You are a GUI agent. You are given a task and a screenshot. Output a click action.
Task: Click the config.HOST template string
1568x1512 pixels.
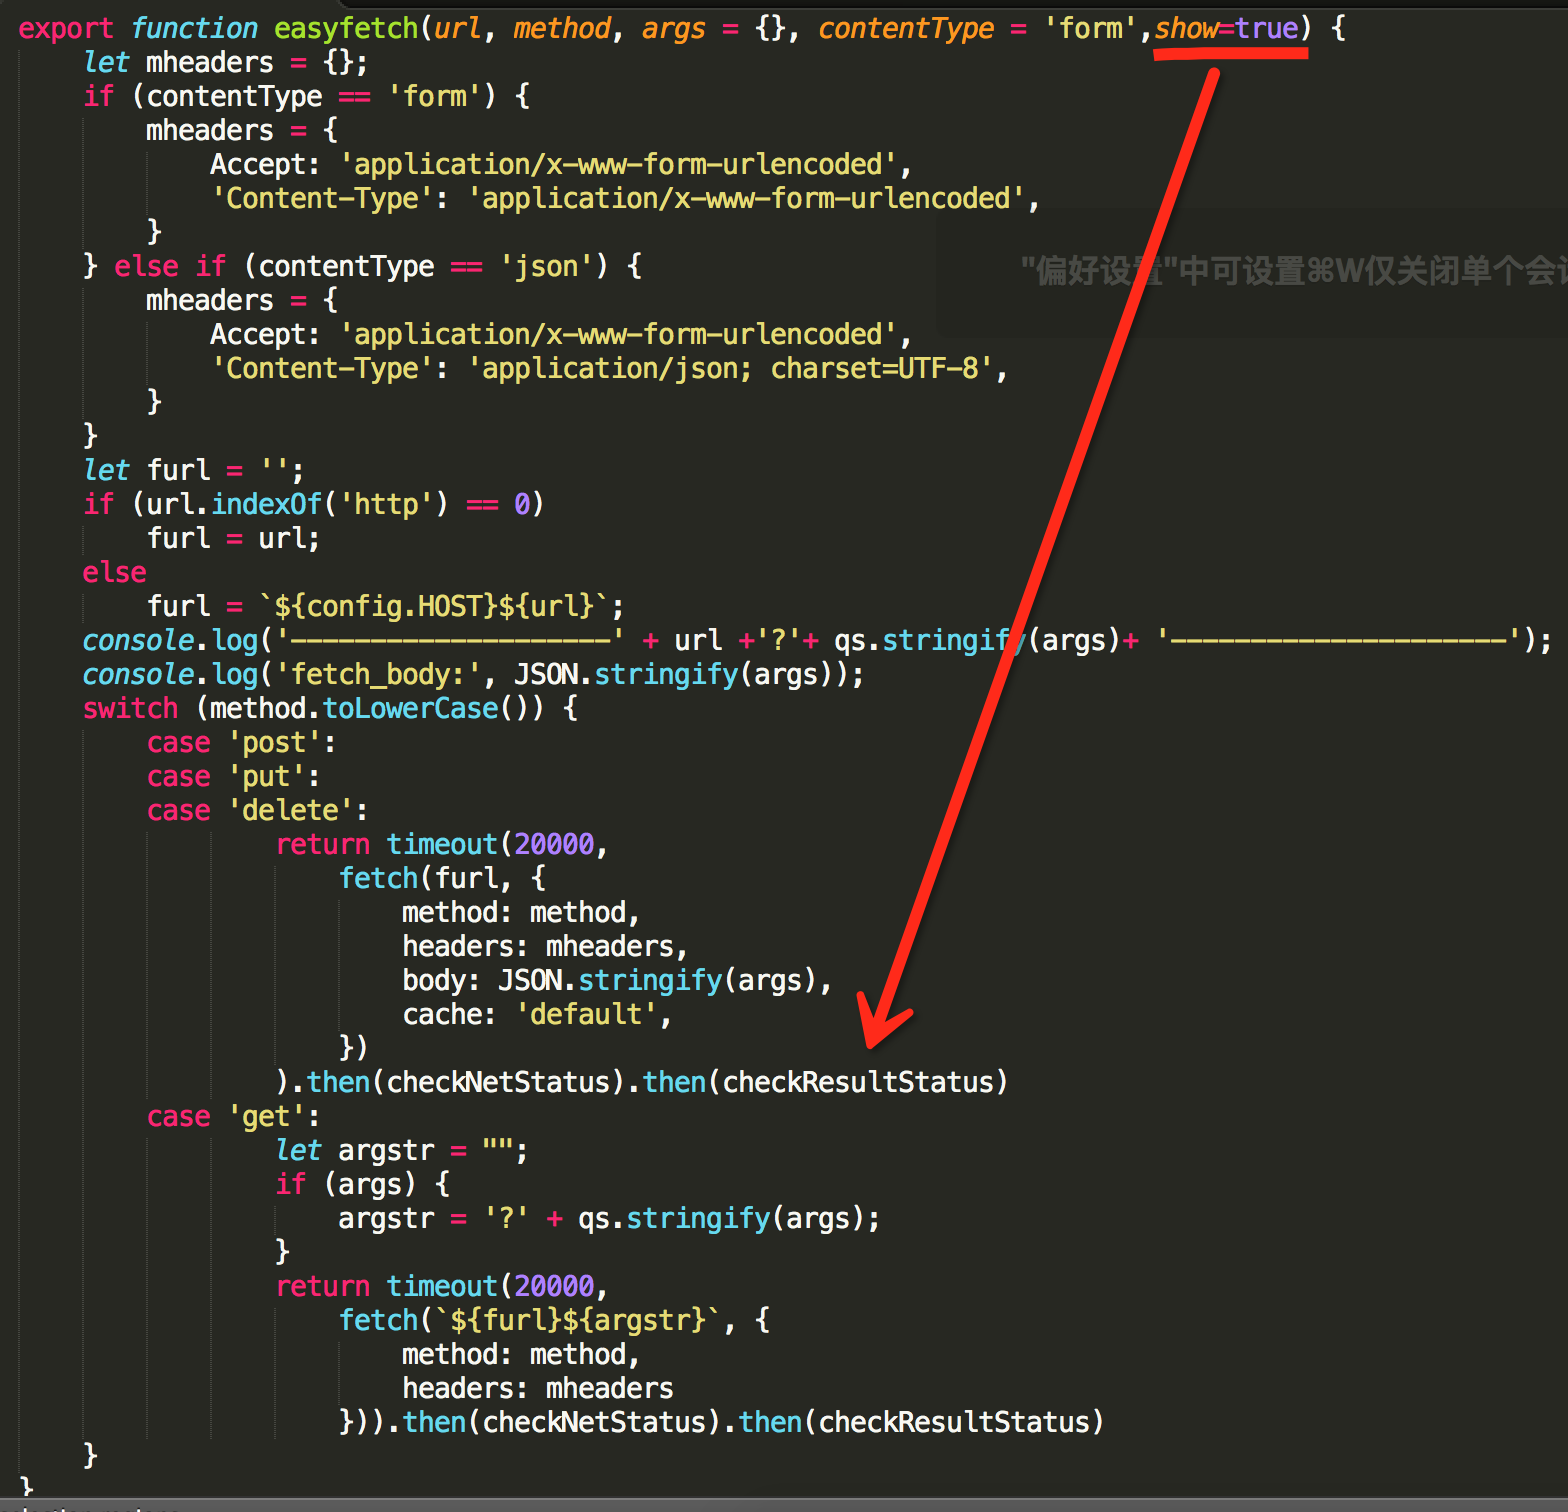[x=440, y=606]
